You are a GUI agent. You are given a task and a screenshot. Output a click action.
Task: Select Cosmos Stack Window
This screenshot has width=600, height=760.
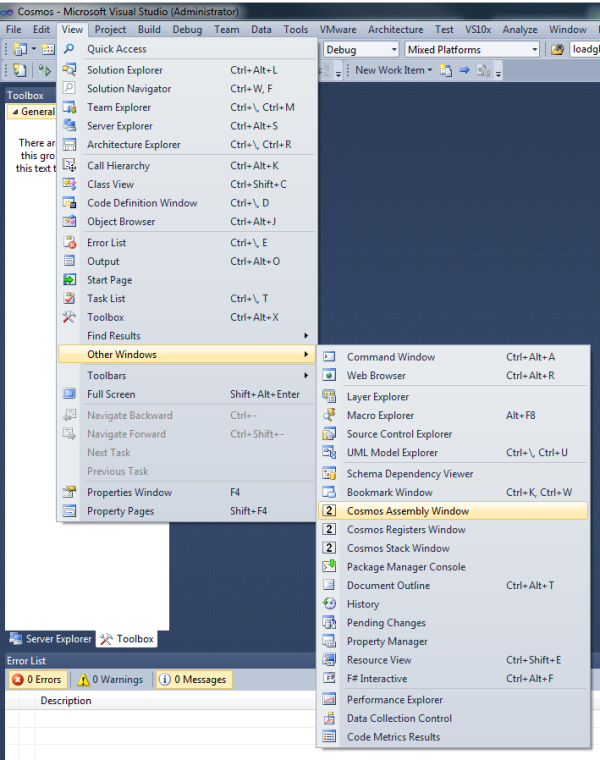(x=453, y=548)
